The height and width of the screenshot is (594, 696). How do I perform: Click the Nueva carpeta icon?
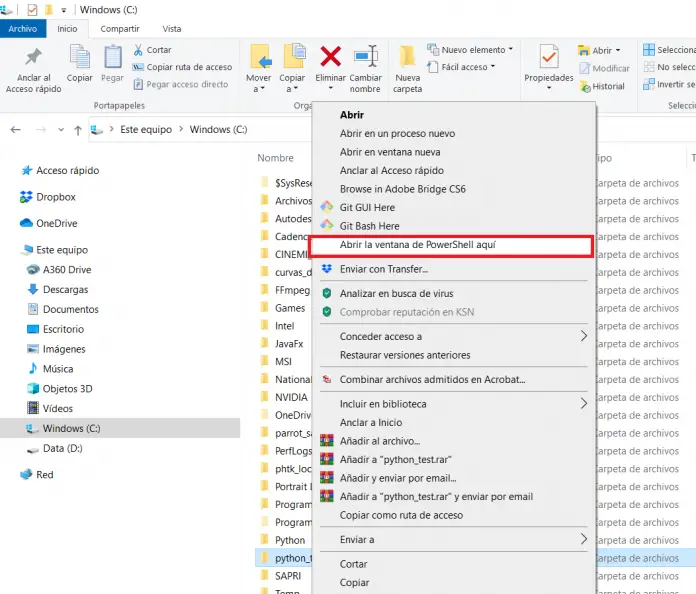tap(407, 57)
